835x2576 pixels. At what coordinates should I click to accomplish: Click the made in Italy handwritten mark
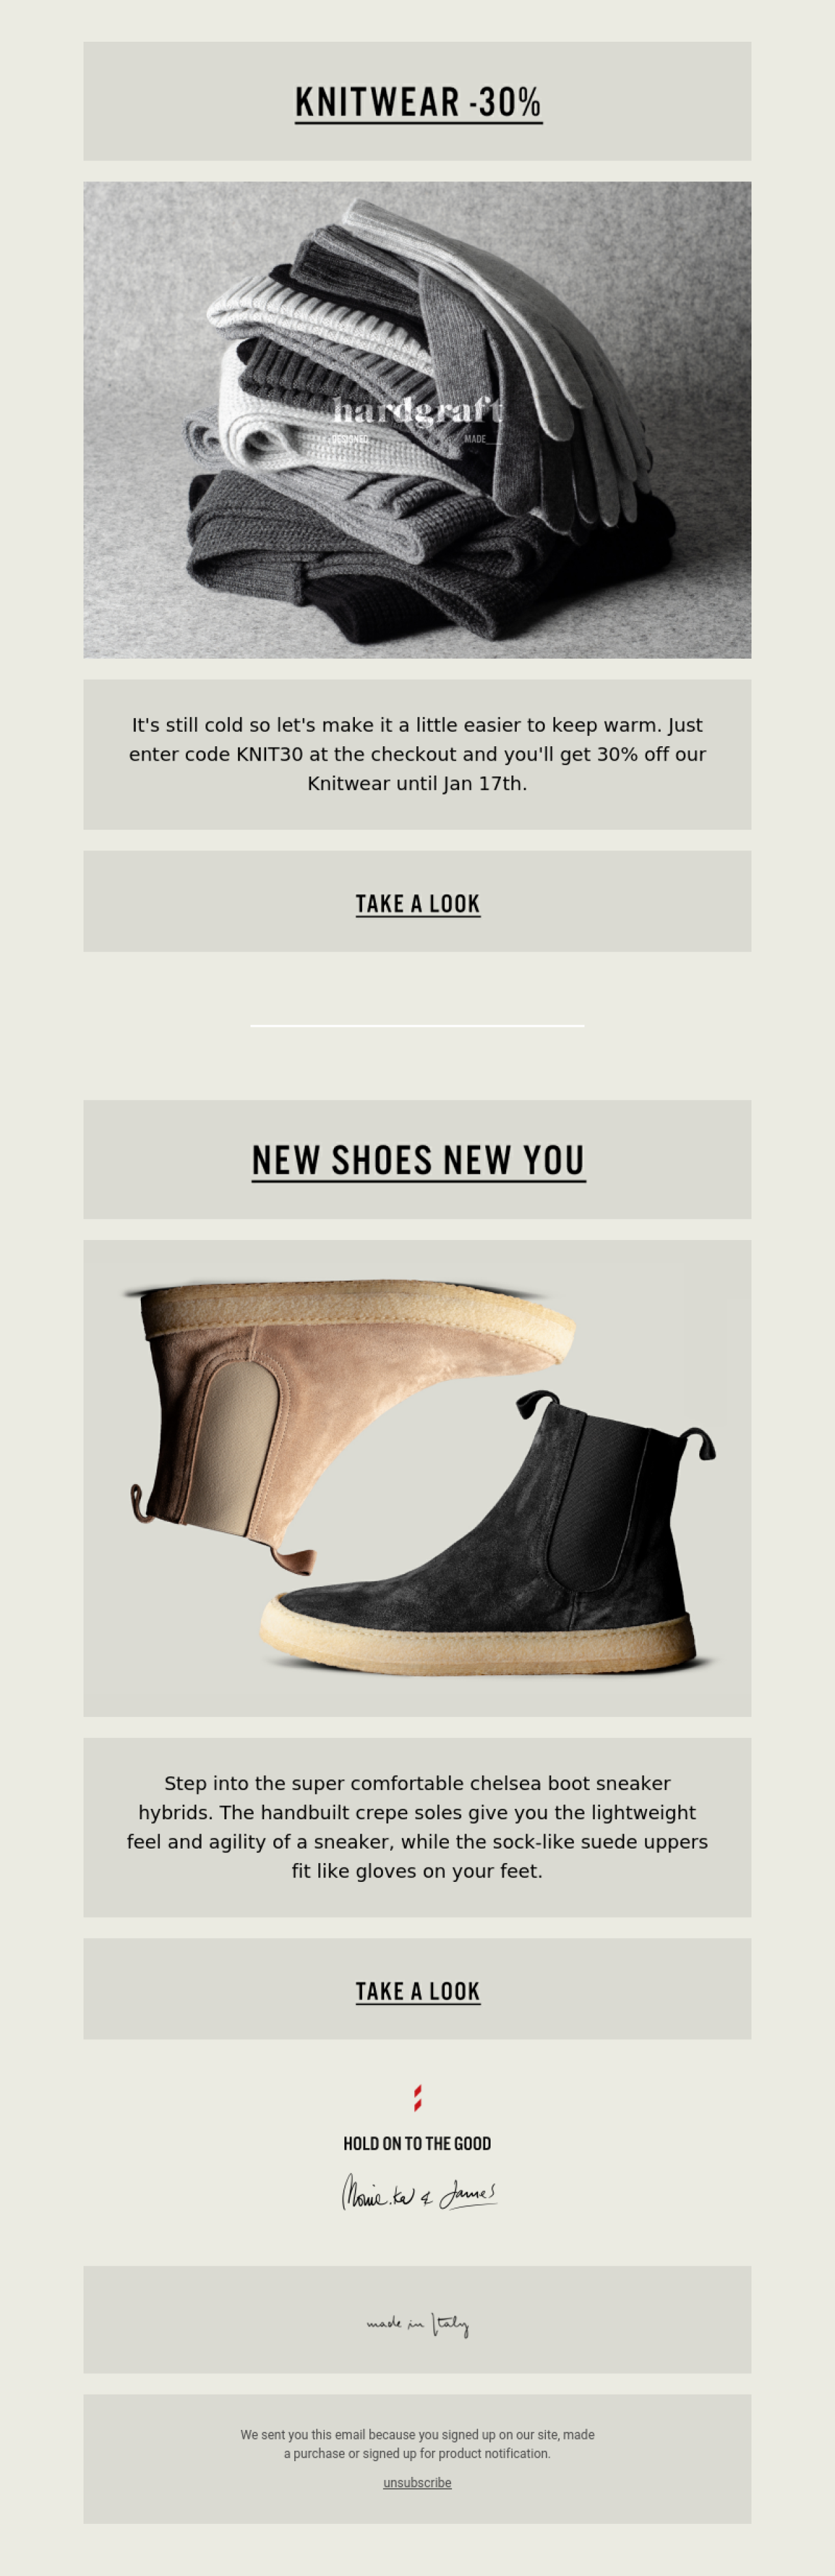pyautogui.click(x=417, y=2324)
